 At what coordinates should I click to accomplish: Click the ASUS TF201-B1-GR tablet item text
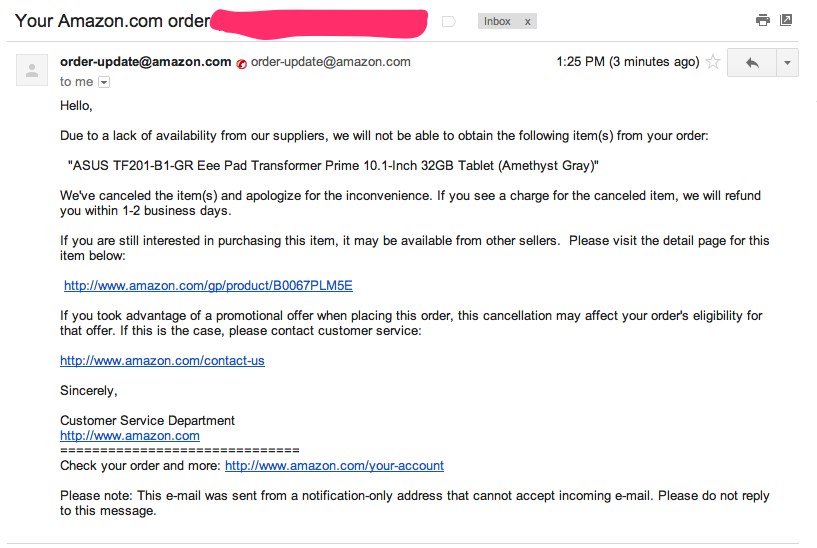(x=333, y=165)
